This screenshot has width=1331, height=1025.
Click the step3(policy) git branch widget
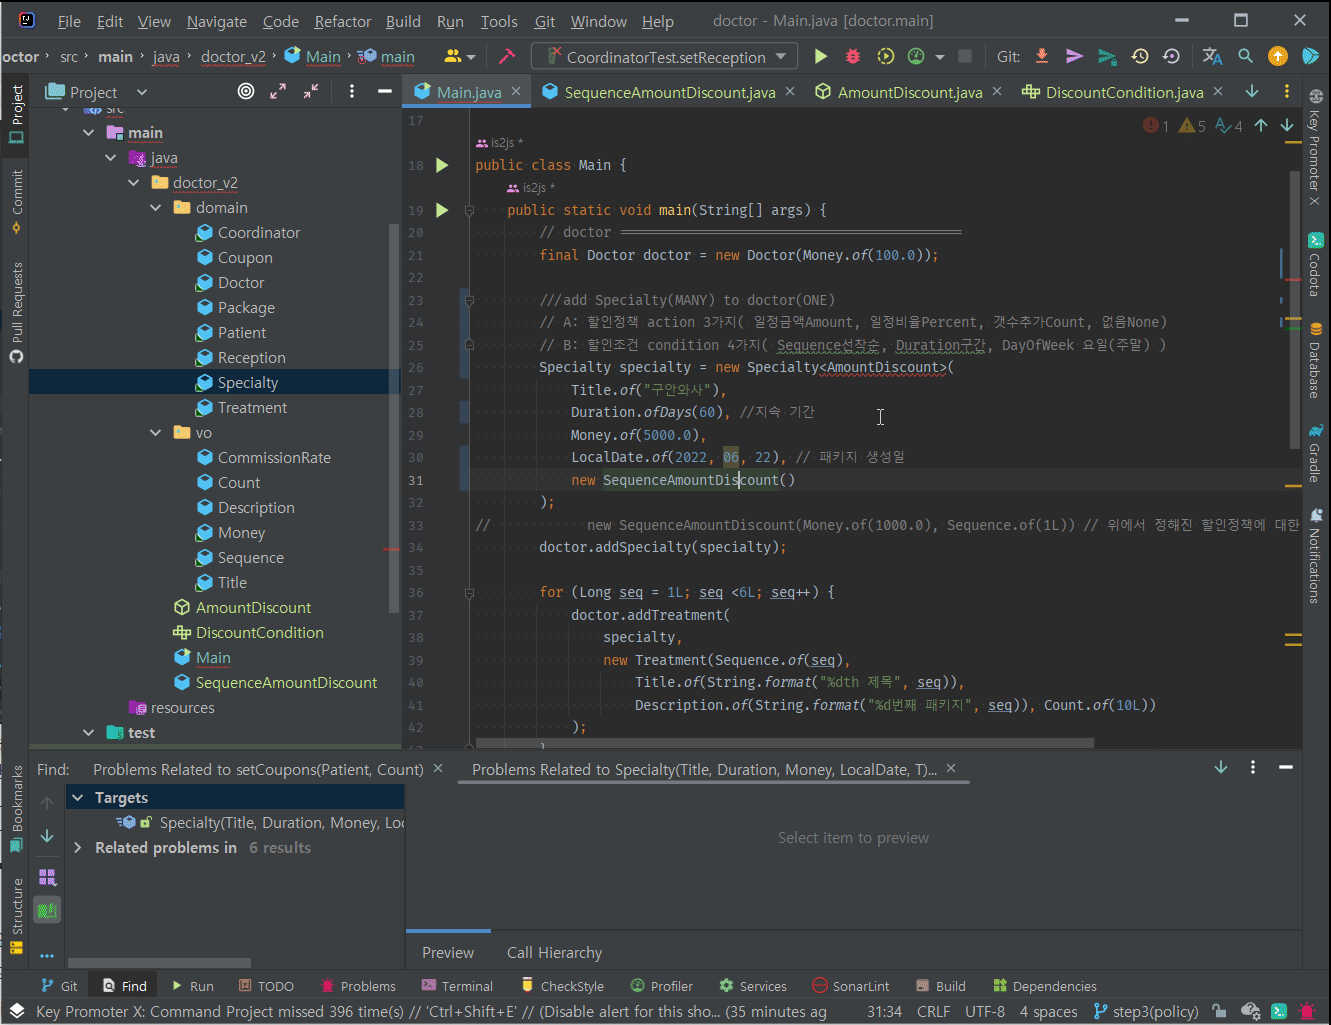1145,1012
